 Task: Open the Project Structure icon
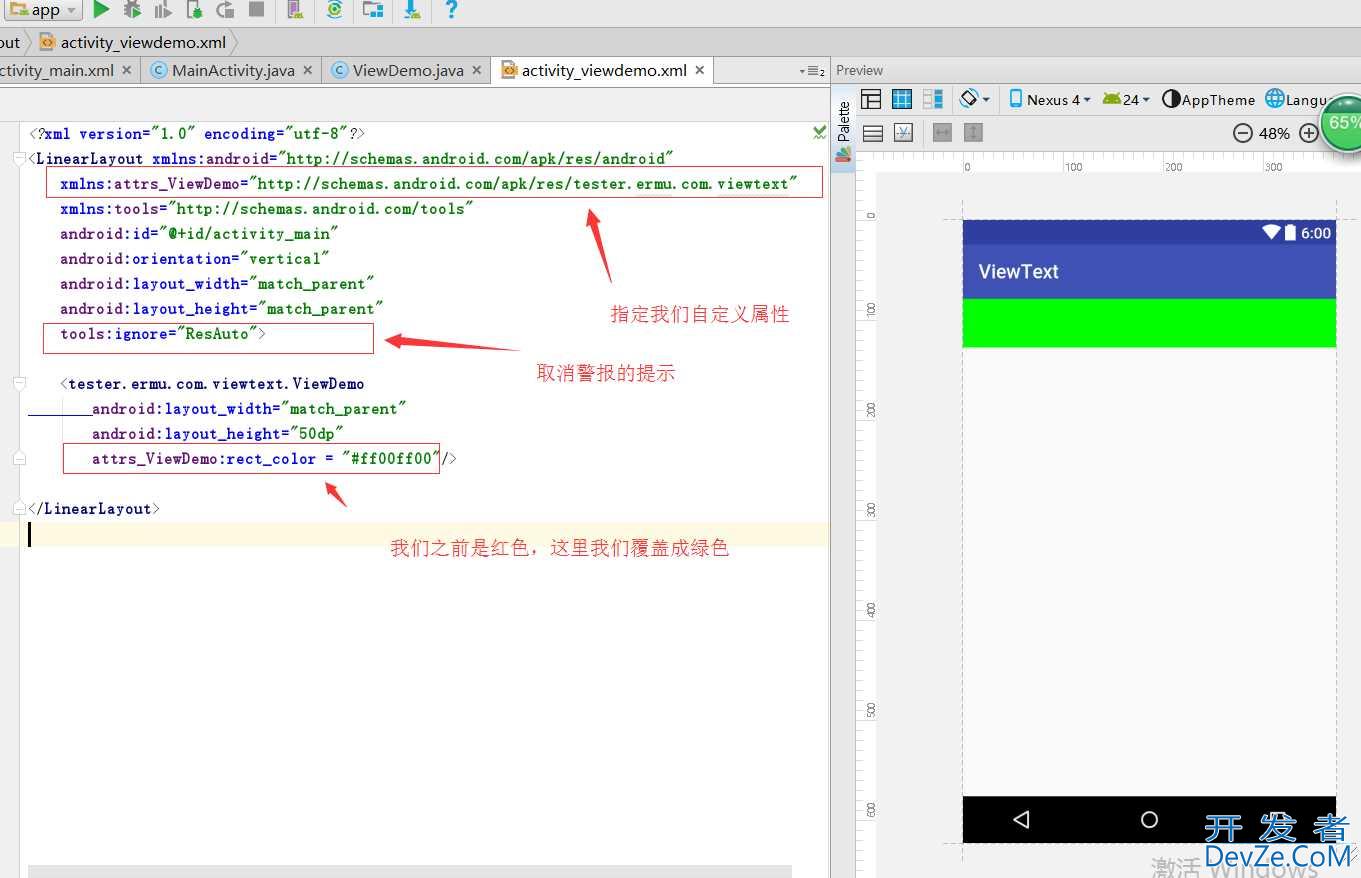pyautogui.click(x=373, y=10)
